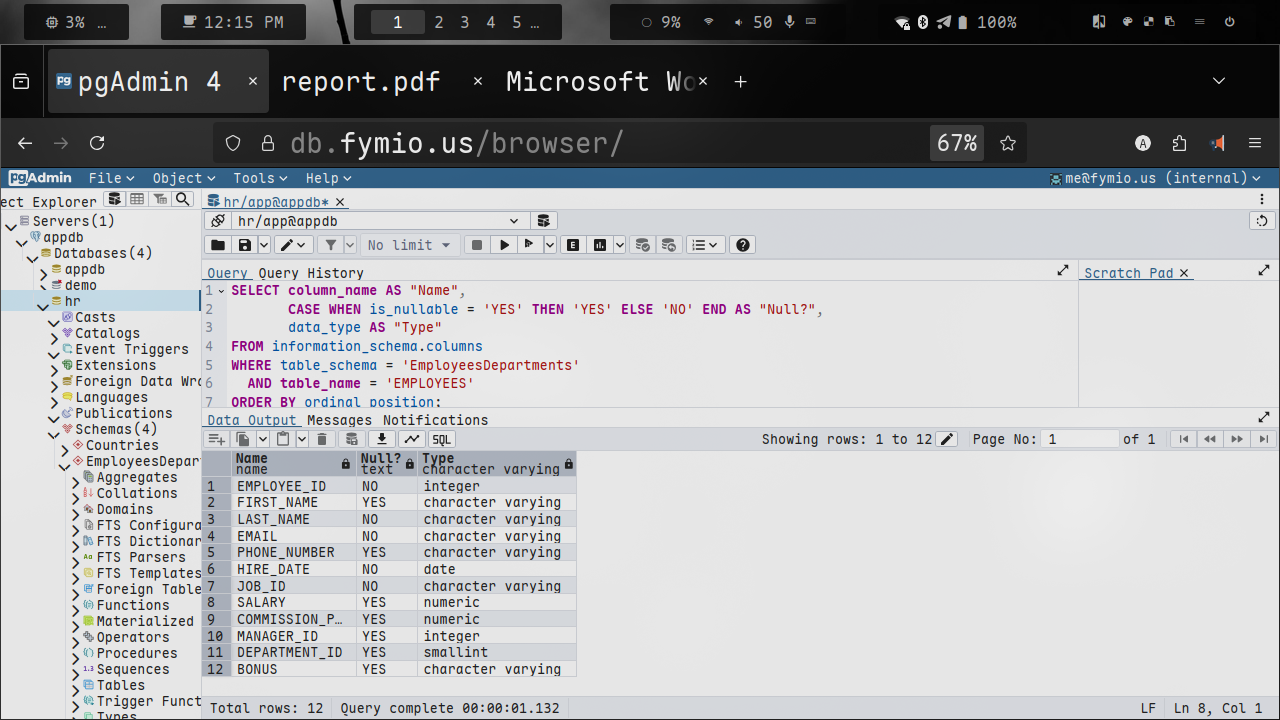The width and height of the screenshot is (1280, 720).
Task: Click the Explain query E icon
Action: coord(574,245)
